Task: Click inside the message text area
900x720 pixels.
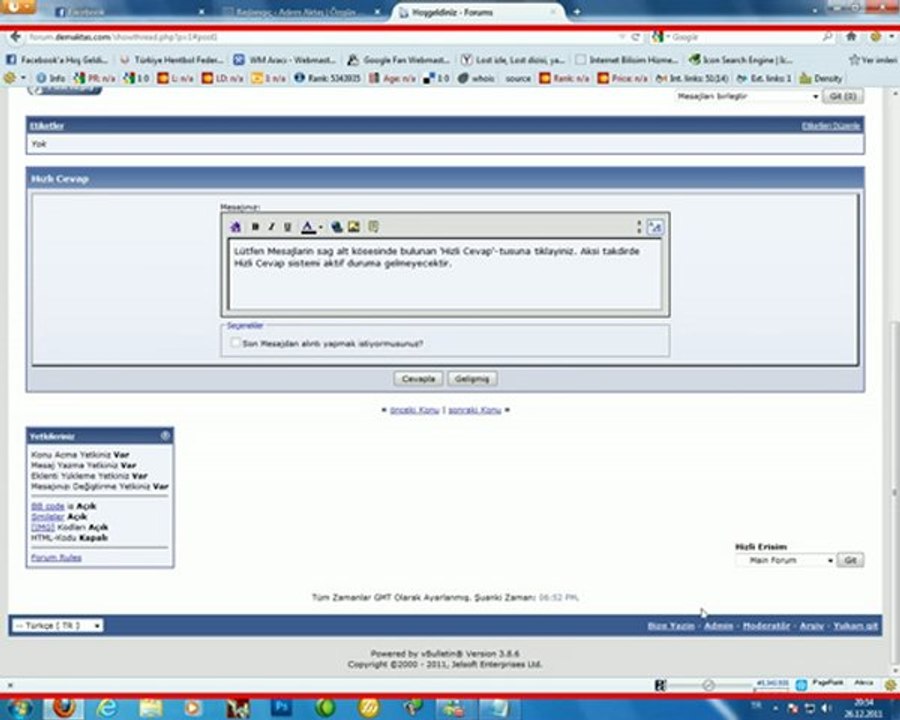Action: pyautogui.click(x=445, y=275)
